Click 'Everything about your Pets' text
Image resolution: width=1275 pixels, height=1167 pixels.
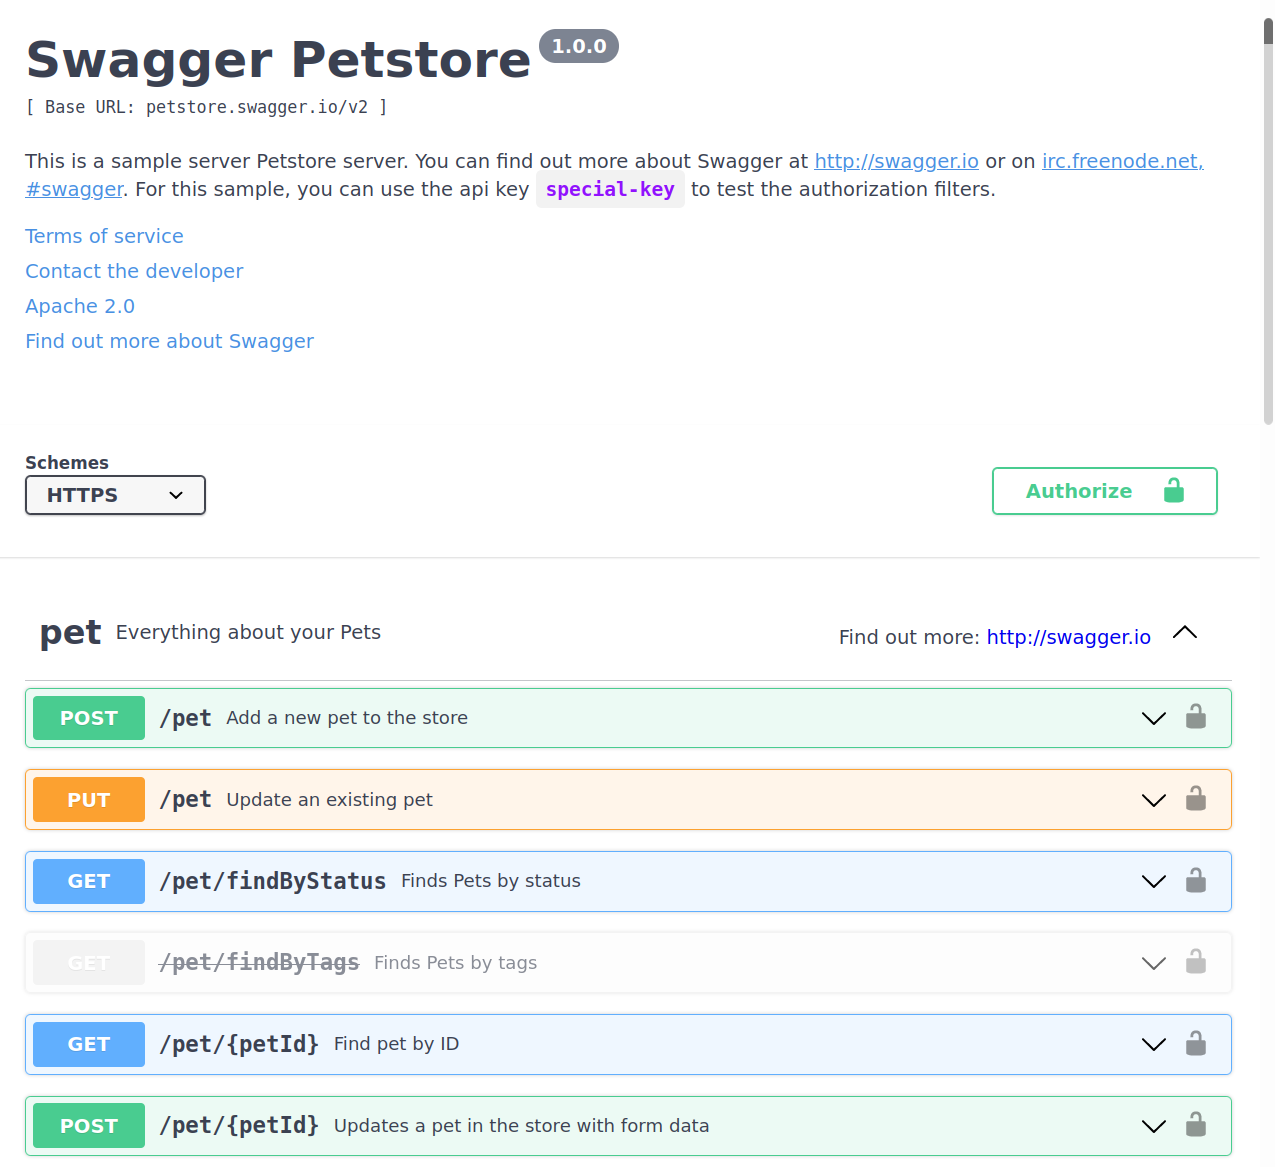pyautogui.click(x=248, y=632)
